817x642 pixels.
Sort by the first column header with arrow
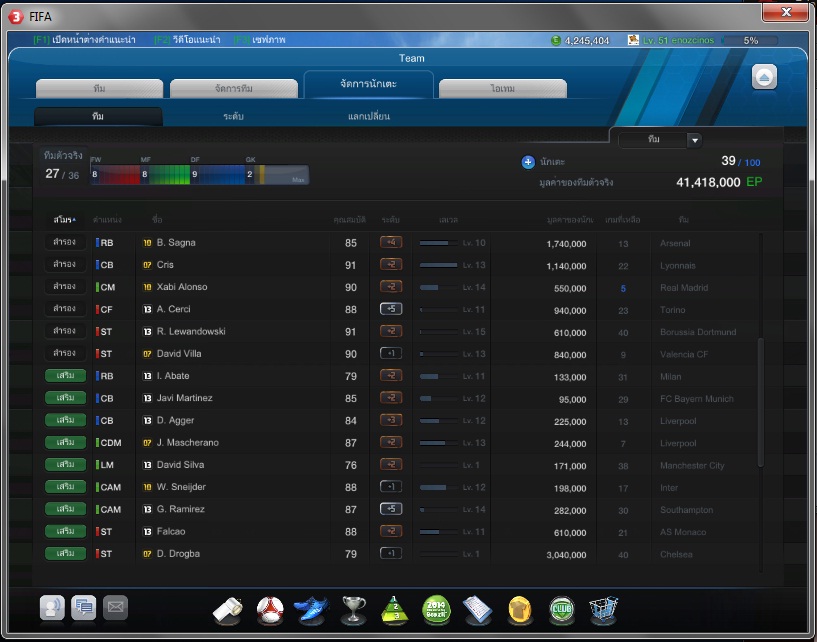tap(65, 220)
